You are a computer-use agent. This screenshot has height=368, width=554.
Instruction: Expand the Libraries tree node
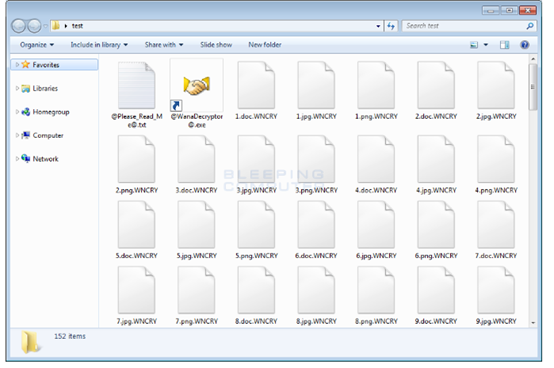tap(17, 88)
